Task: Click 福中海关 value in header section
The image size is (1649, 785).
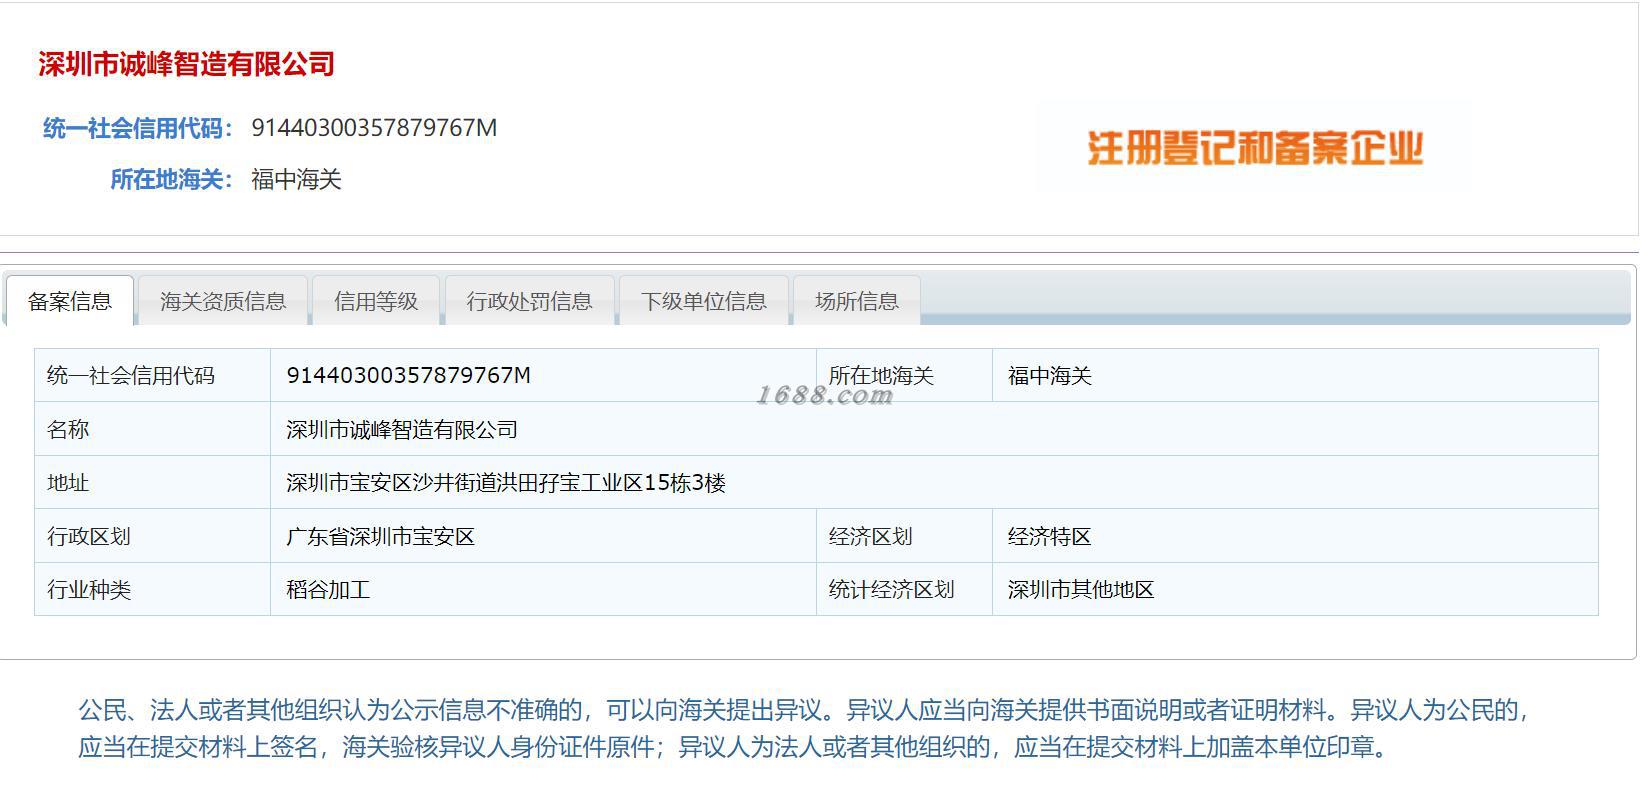Action: point(297,179)
